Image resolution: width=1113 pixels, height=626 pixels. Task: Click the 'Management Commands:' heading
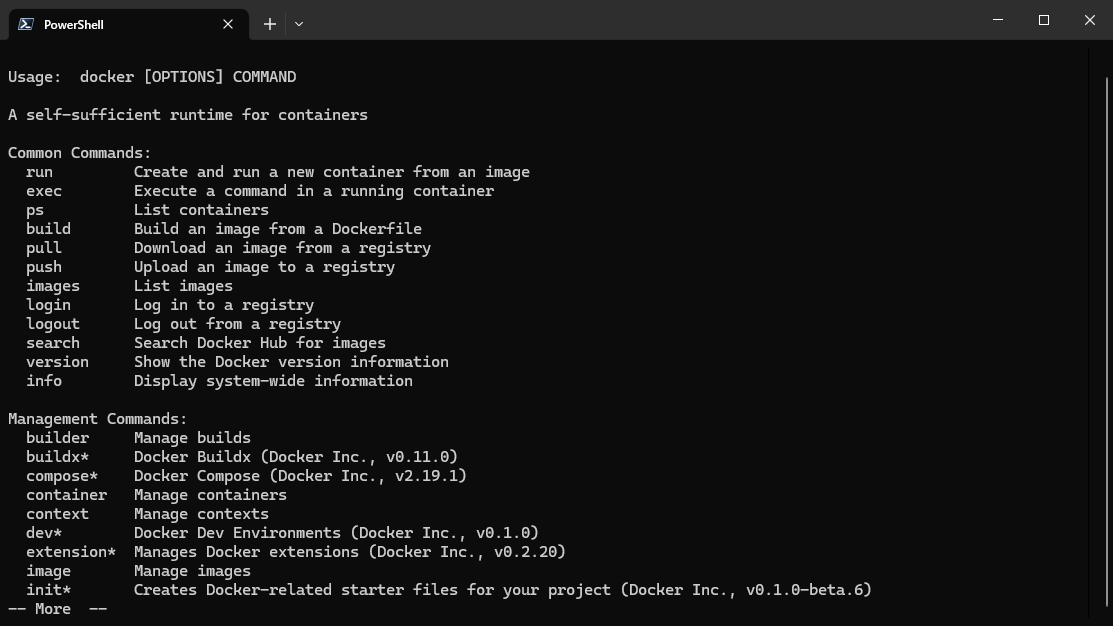coord(98,419)
